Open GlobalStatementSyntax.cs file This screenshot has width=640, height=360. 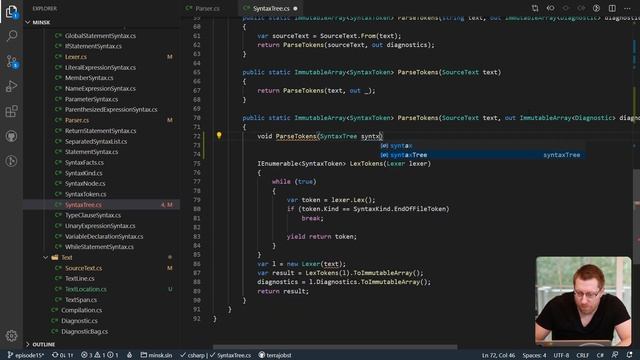tap(100, 36)
